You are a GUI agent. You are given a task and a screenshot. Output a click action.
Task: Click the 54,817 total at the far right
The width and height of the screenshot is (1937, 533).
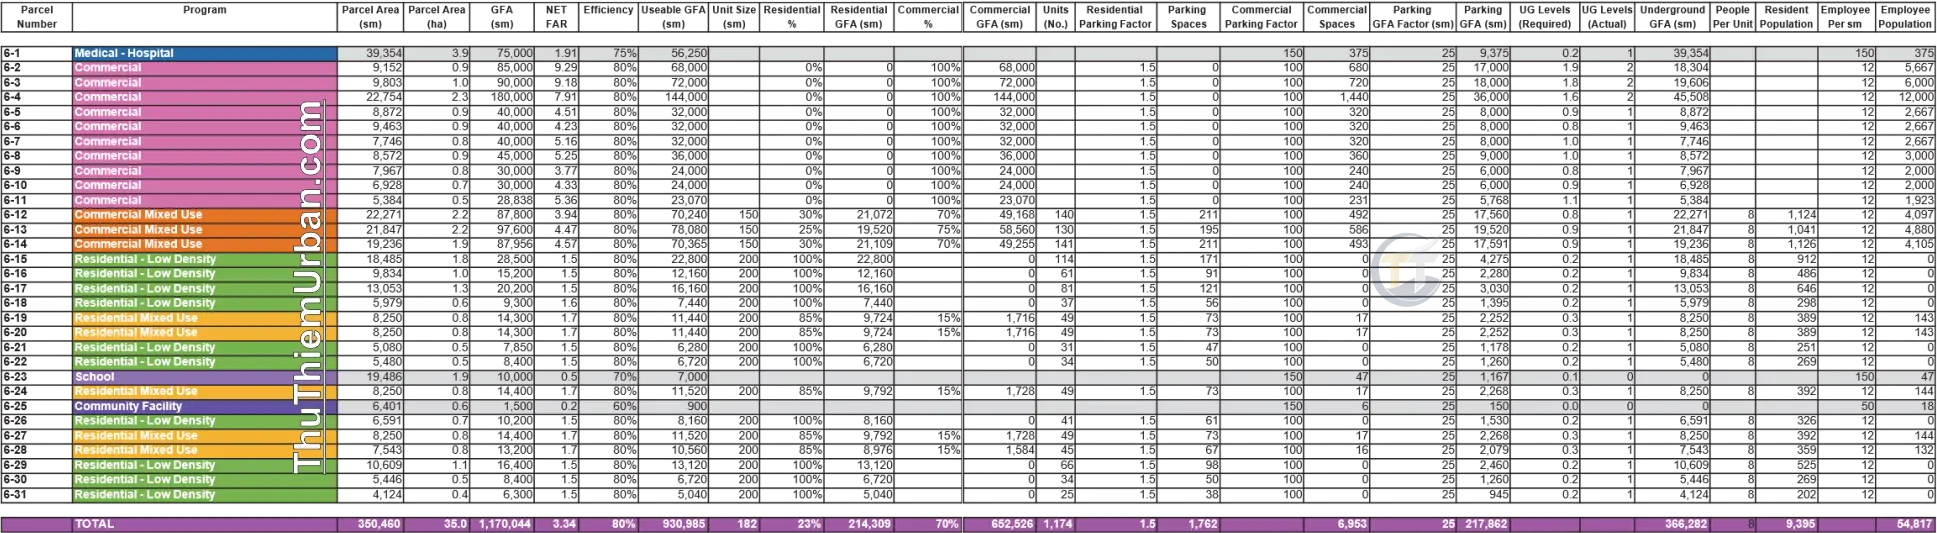pos(1906,524)
